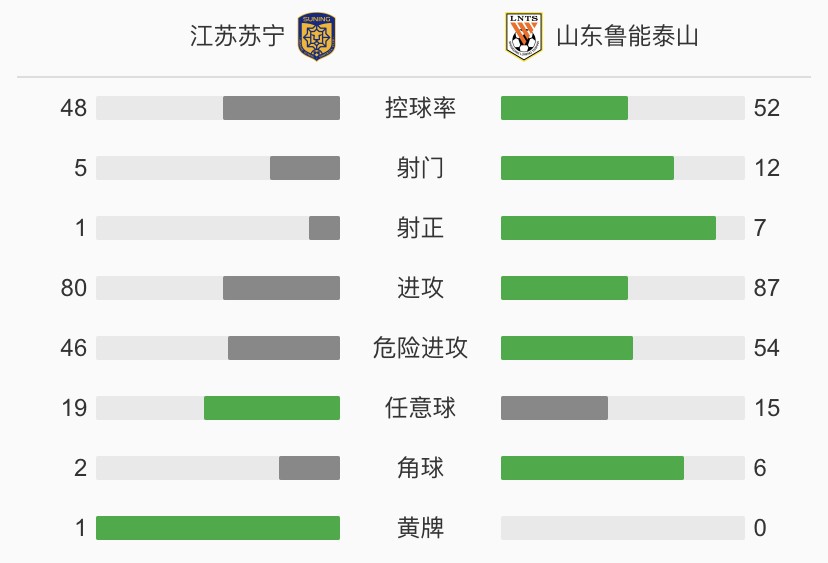Viewport: 828px width, 563px height.
Task: Click the Jiangsu attacks value 80
Action: pos(73,288)
